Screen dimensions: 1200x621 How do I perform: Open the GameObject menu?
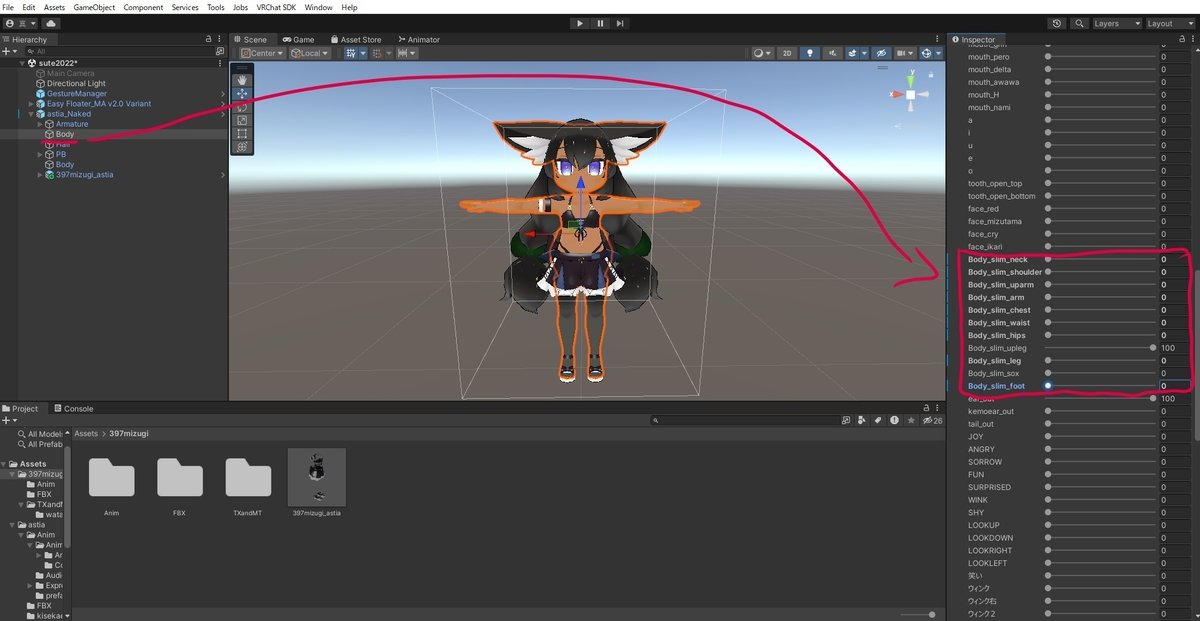click(x=95, y=7)
